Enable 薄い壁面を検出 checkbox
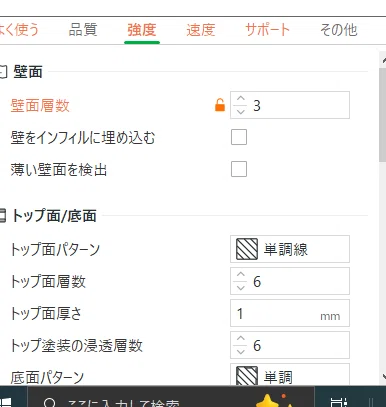Image resolution: width=386 pixels, height=407 pixels. (239, 169)
